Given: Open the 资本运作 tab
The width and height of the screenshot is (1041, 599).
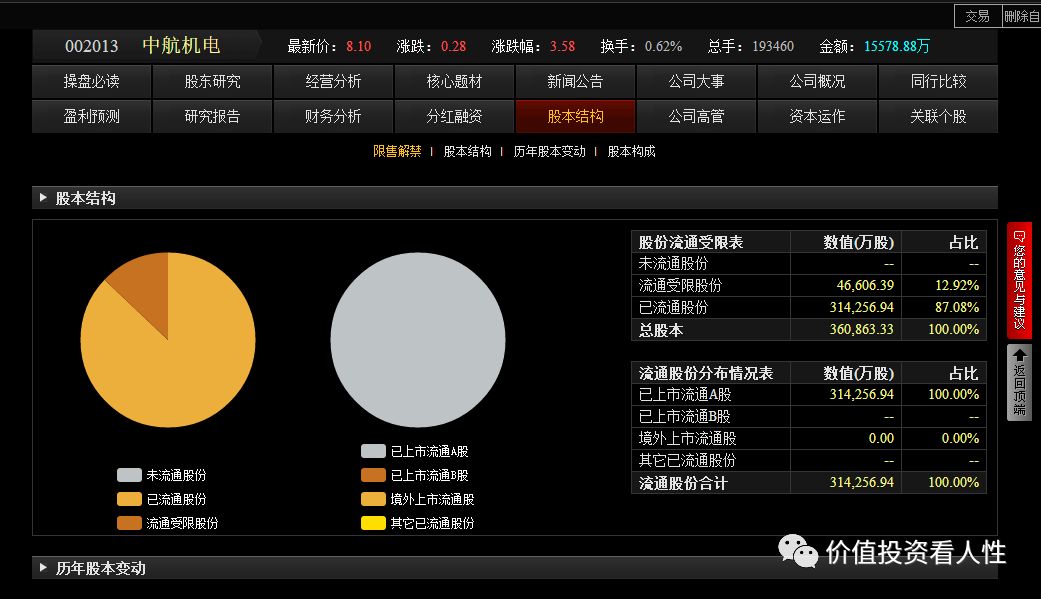Looking at the screenshot, I should [817, 116].
